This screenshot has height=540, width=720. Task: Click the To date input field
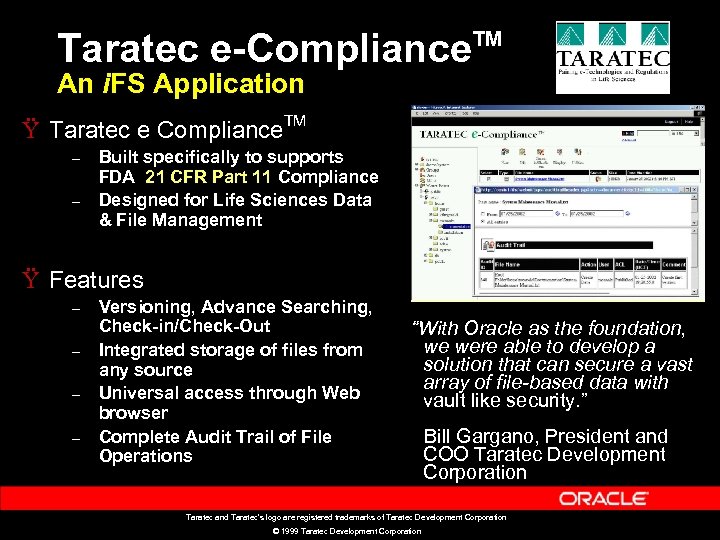[x=596, y=214]
